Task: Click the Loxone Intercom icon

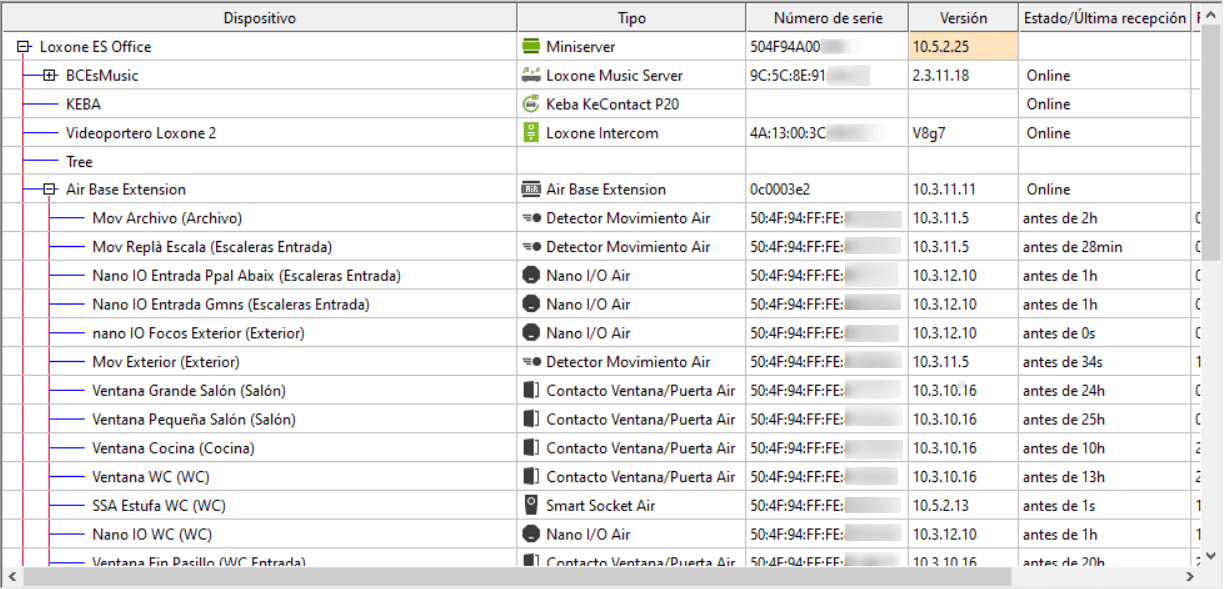Action: pos(531,133)
